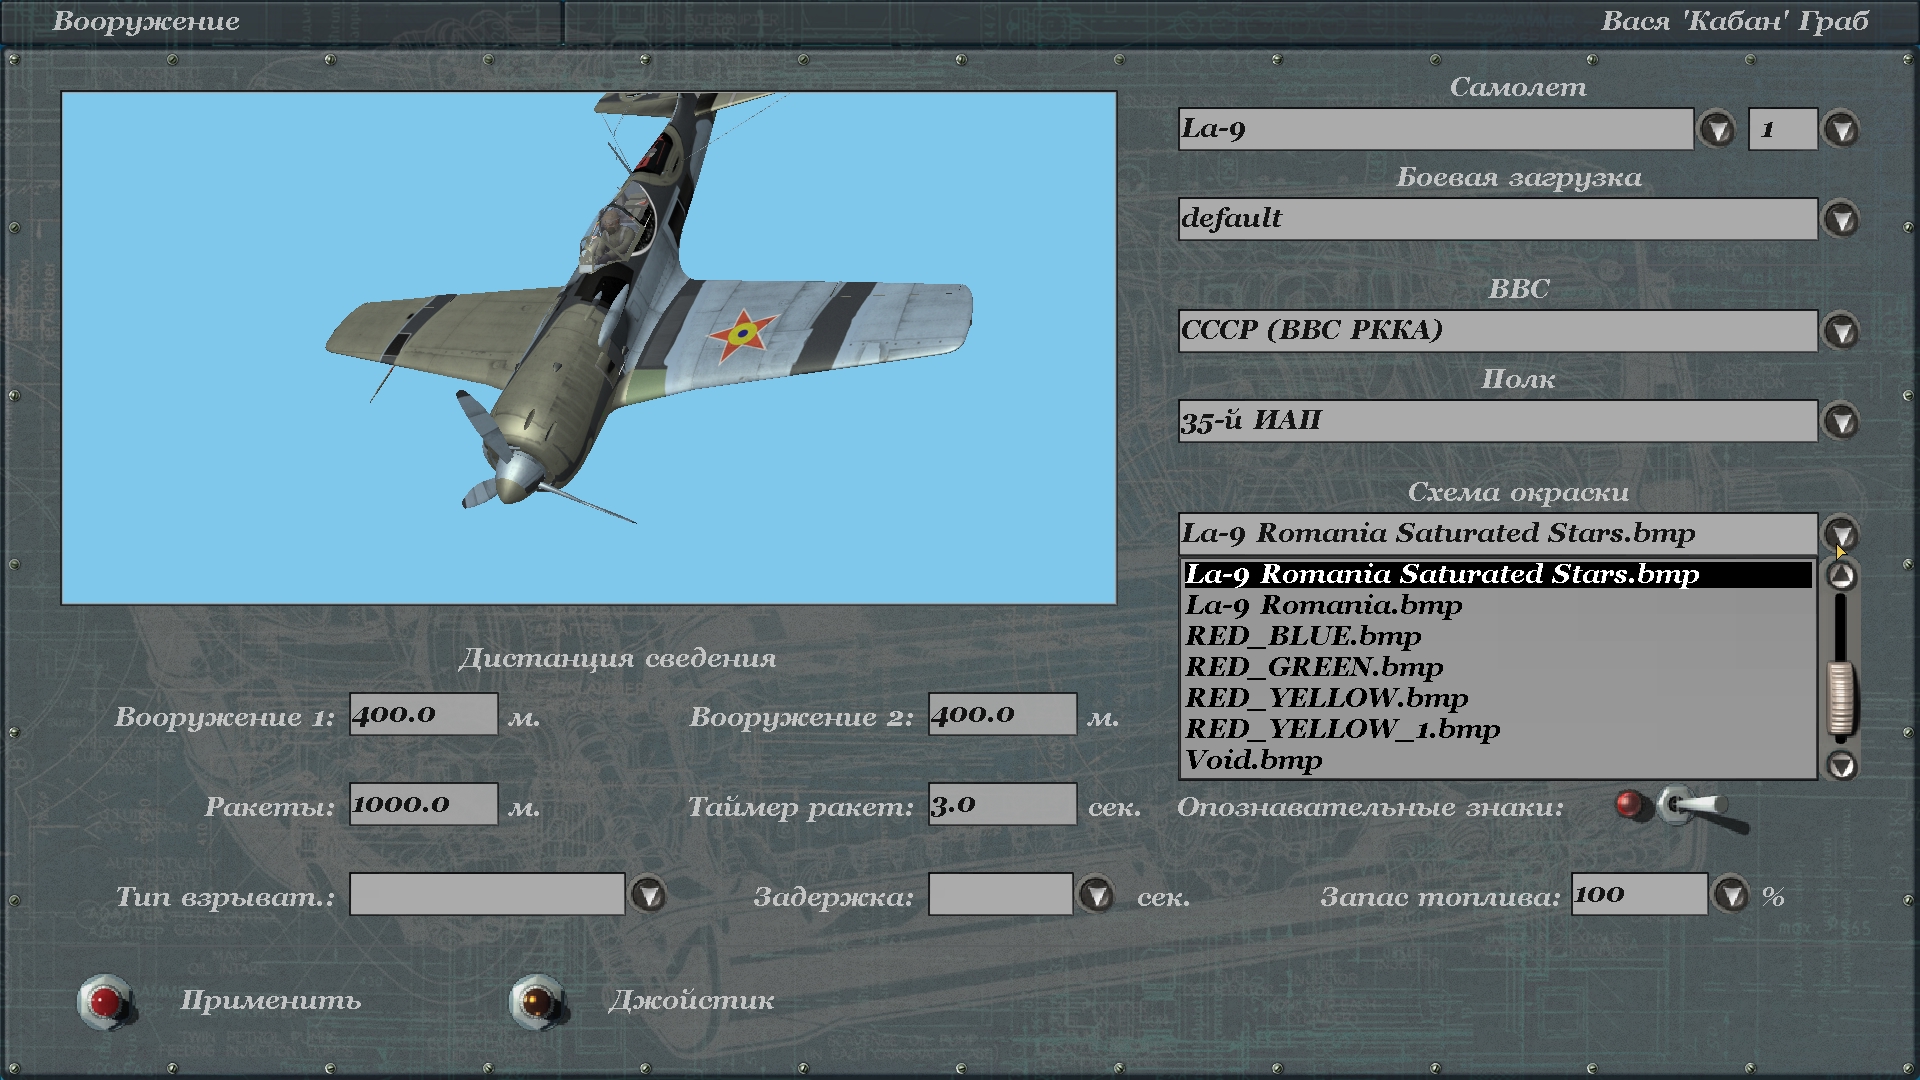
Task: Open the Задержка delay dropdown arrow
Action: click(1097, 894)
